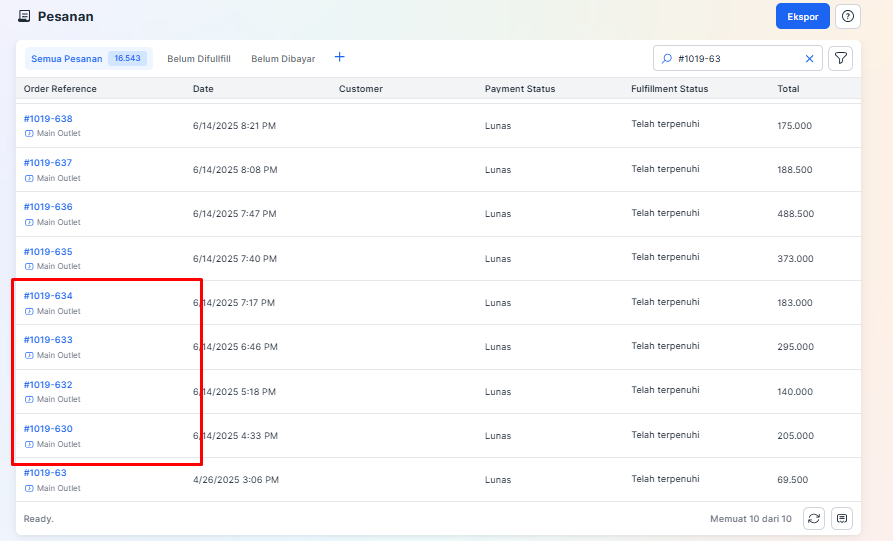
Task: Open order #1019-632
Action: pyautogui.click(x=48, y=385)
